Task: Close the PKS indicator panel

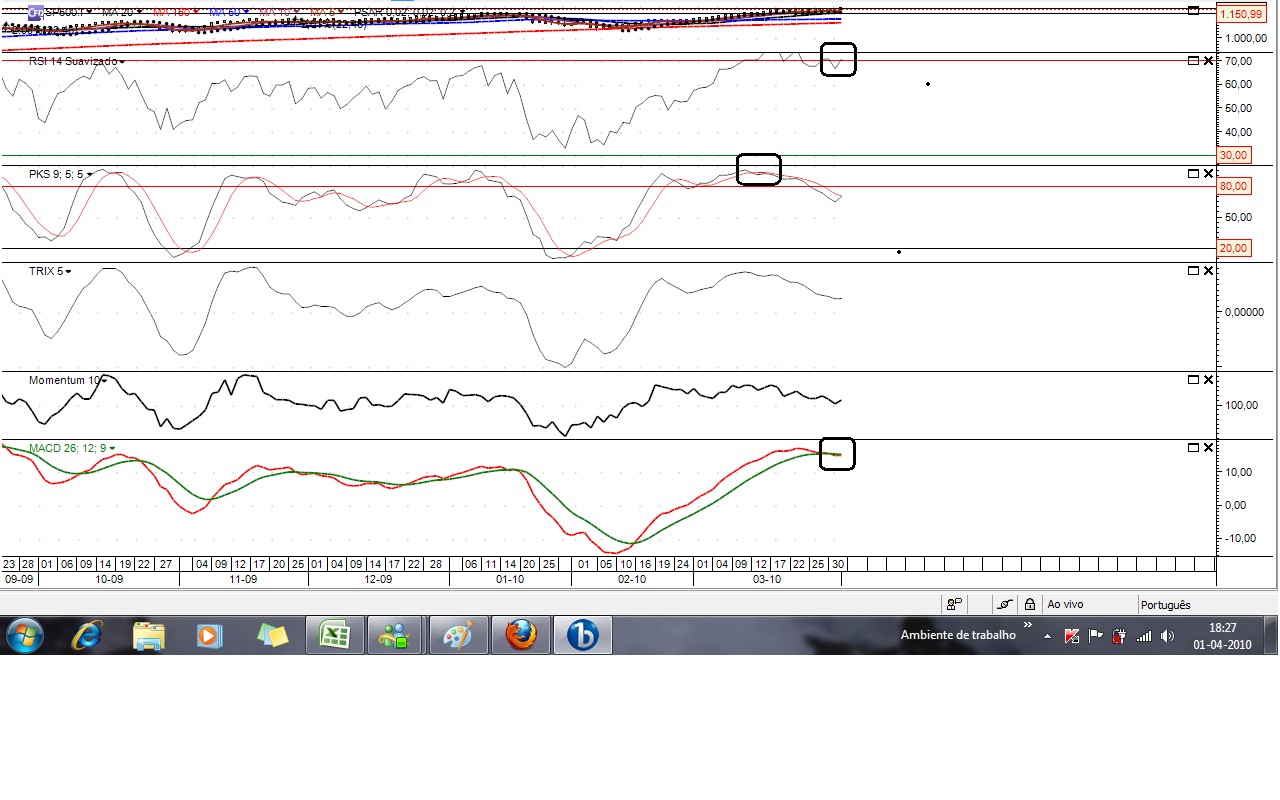Action: point(1208,173)
